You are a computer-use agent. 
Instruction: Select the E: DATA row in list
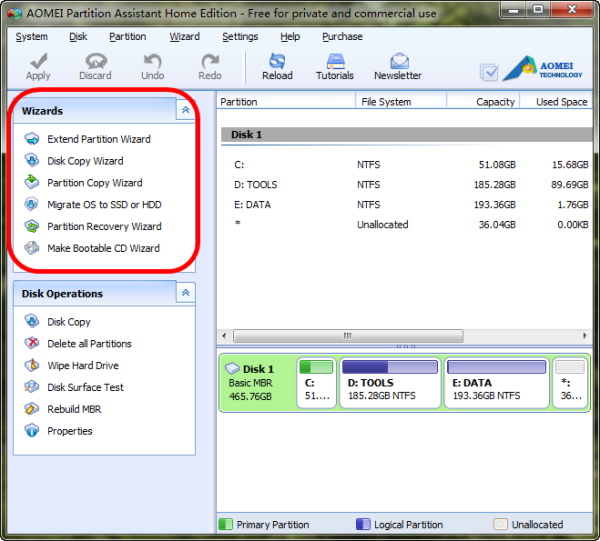[x=407, y=205]
